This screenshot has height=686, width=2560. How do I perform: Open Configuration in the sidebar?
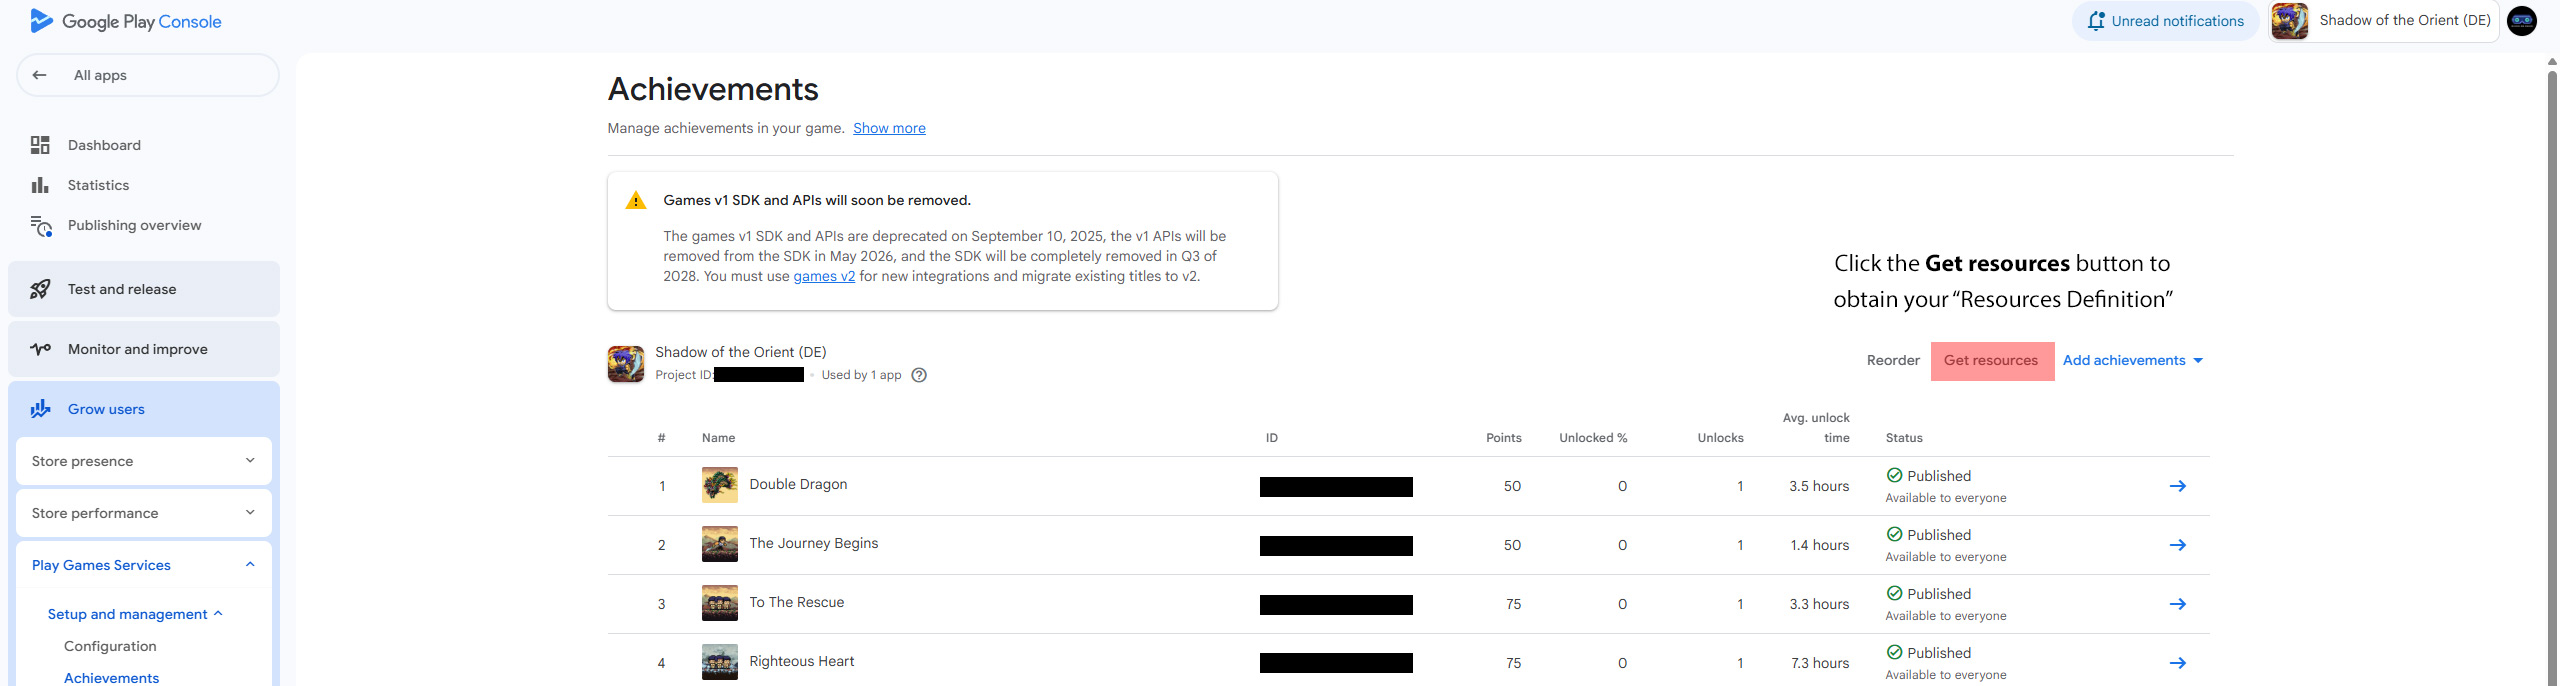pos(110,646)
